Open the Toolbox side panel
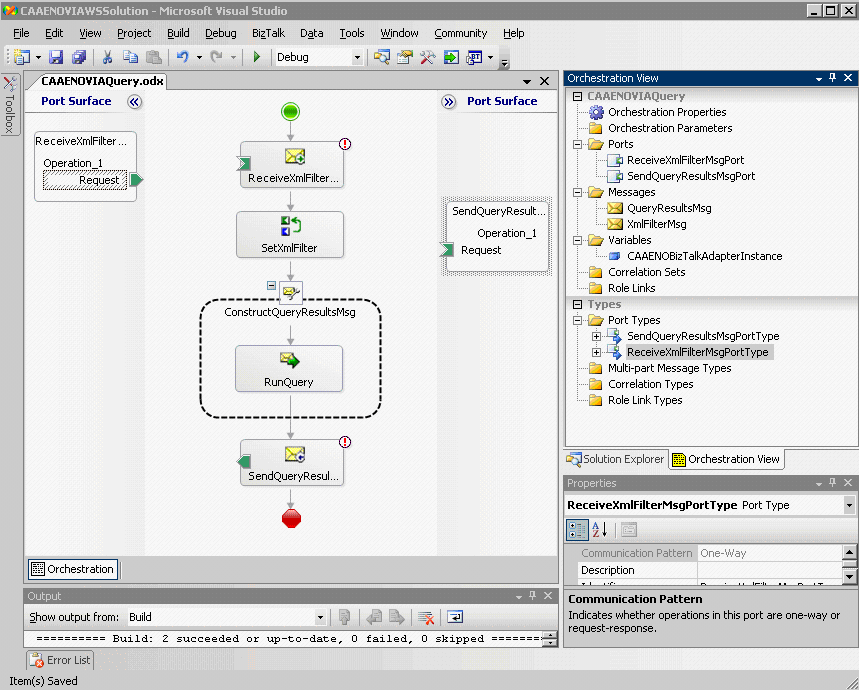 [x=9, y=105]
